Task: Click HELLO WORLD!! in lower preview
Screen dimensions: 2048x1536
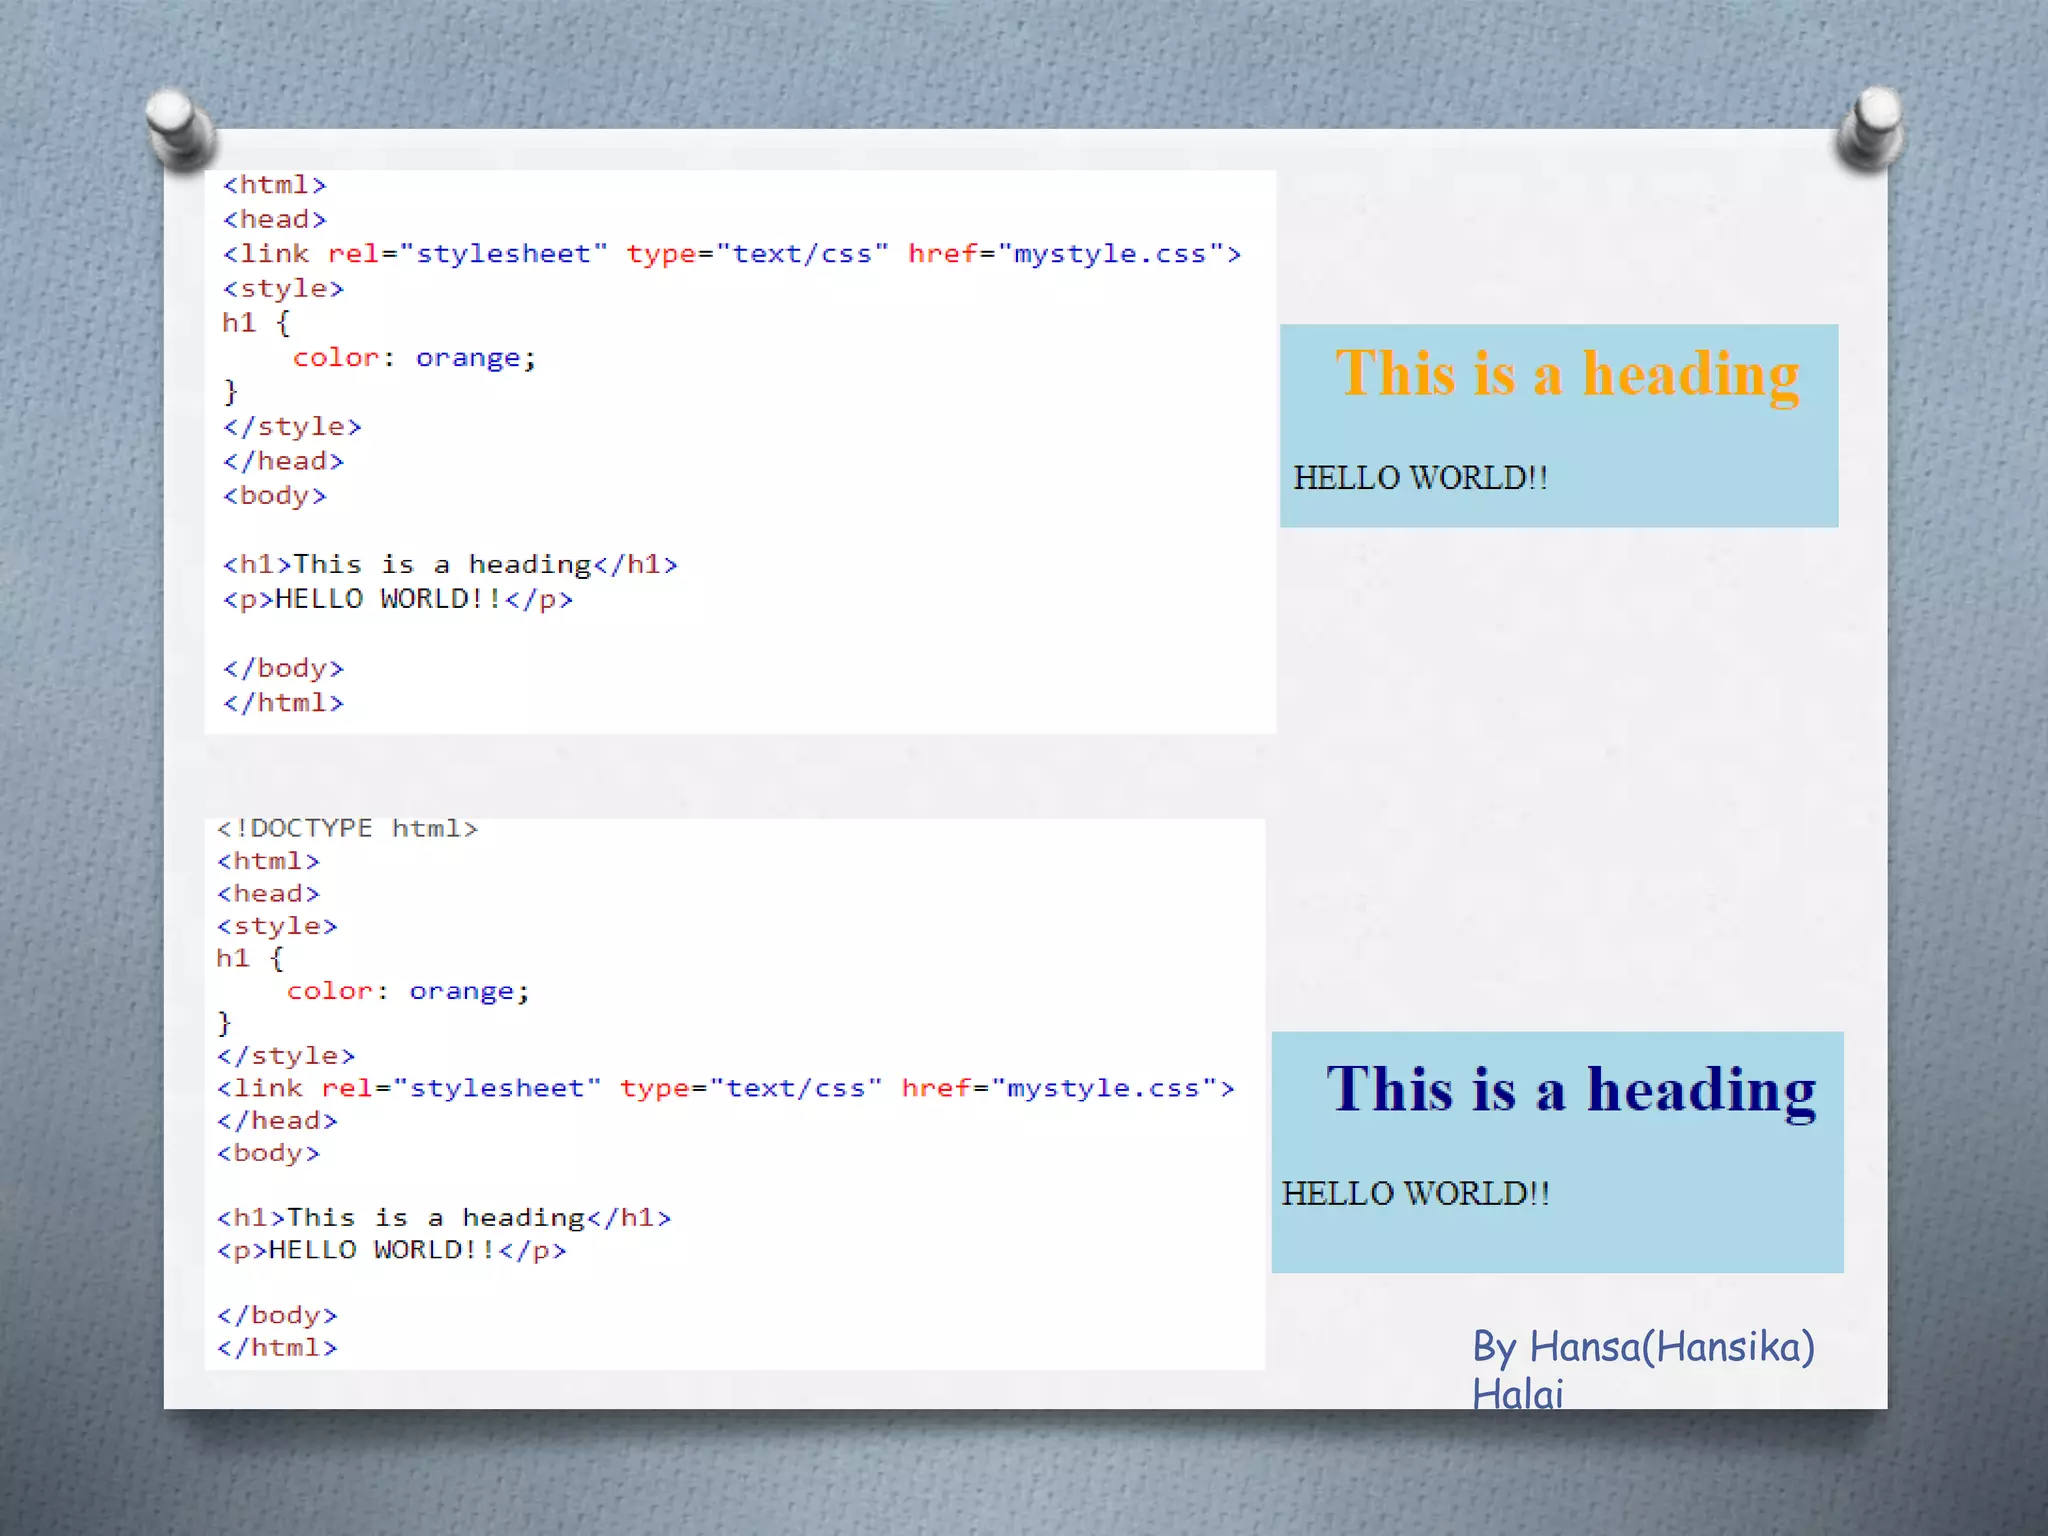Action: (x=1415, y=1194)
